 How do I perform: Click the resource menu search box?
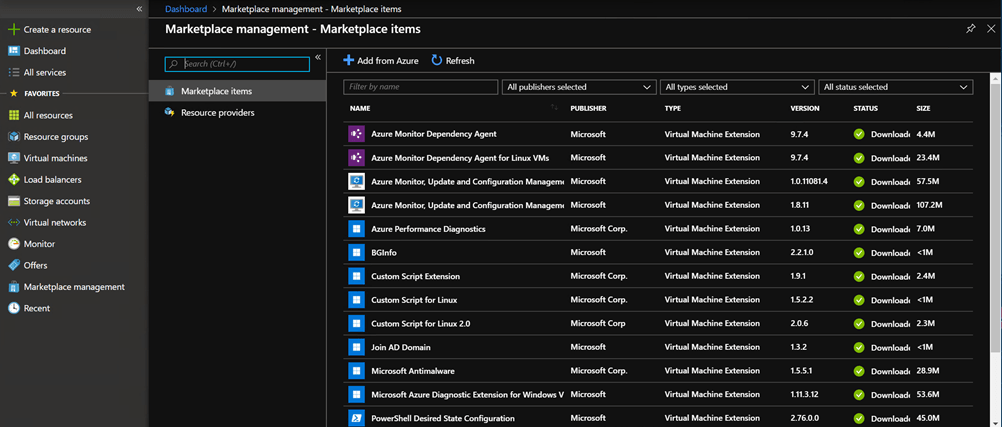point(237,64)
